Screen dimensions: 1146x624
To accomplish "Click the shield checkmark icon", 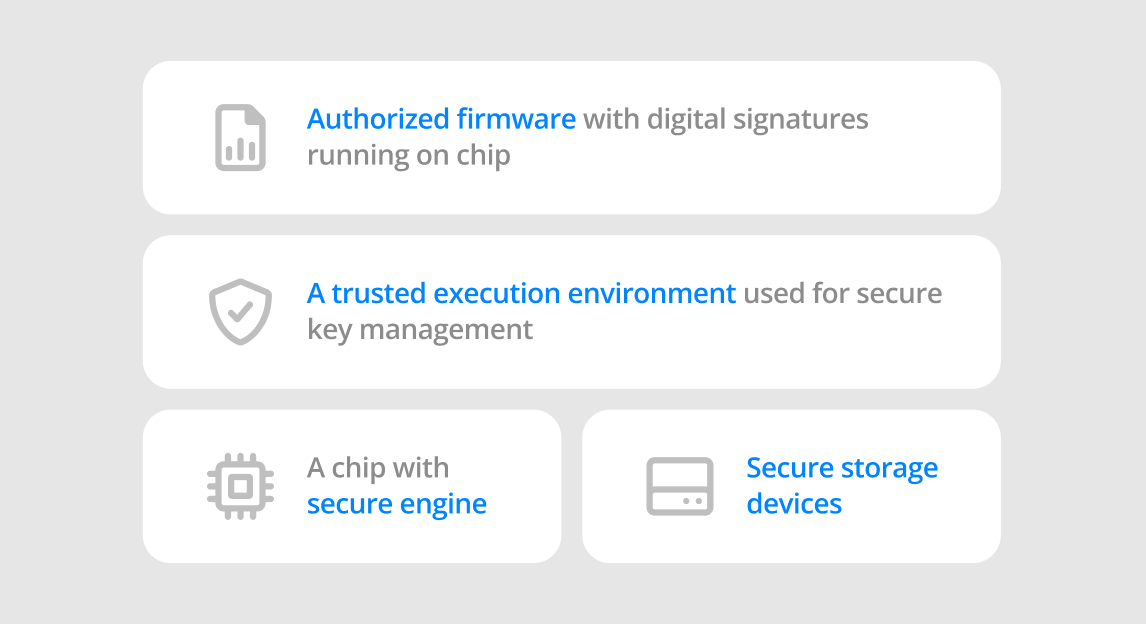I will [x=240, y=312].
